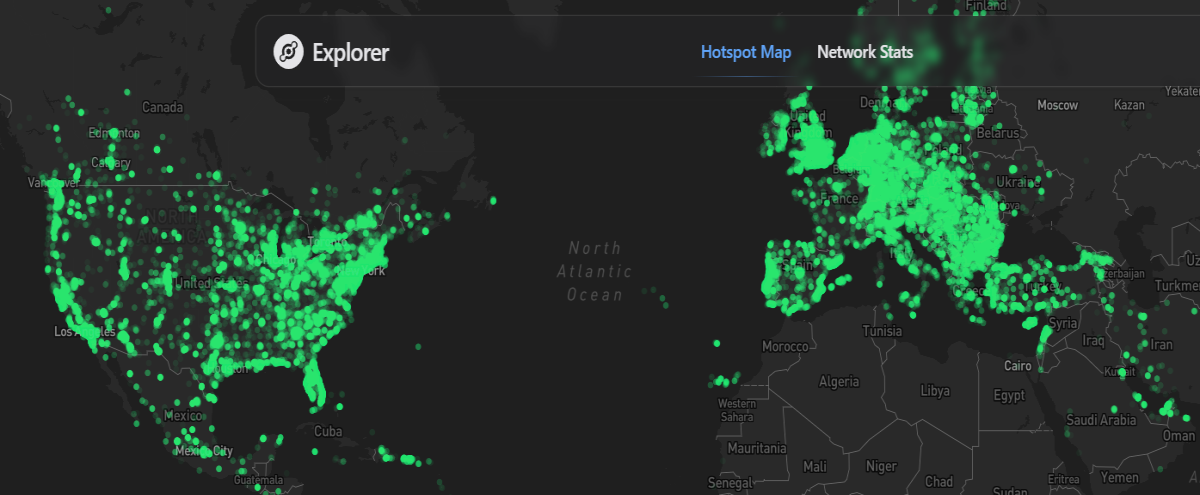Click the Libya country label
The height and width of the screenshot is (495, 1200).
(x=935, y=390)
